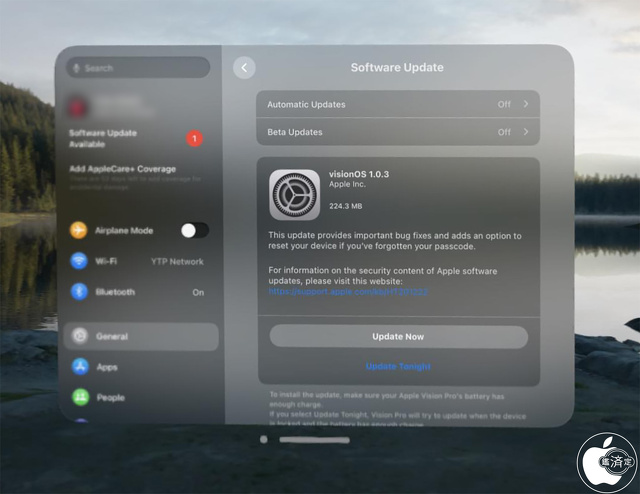640x494 pixels.
Task: Click Off value for Automatic Updates
Action: click(x=504, y=104)
